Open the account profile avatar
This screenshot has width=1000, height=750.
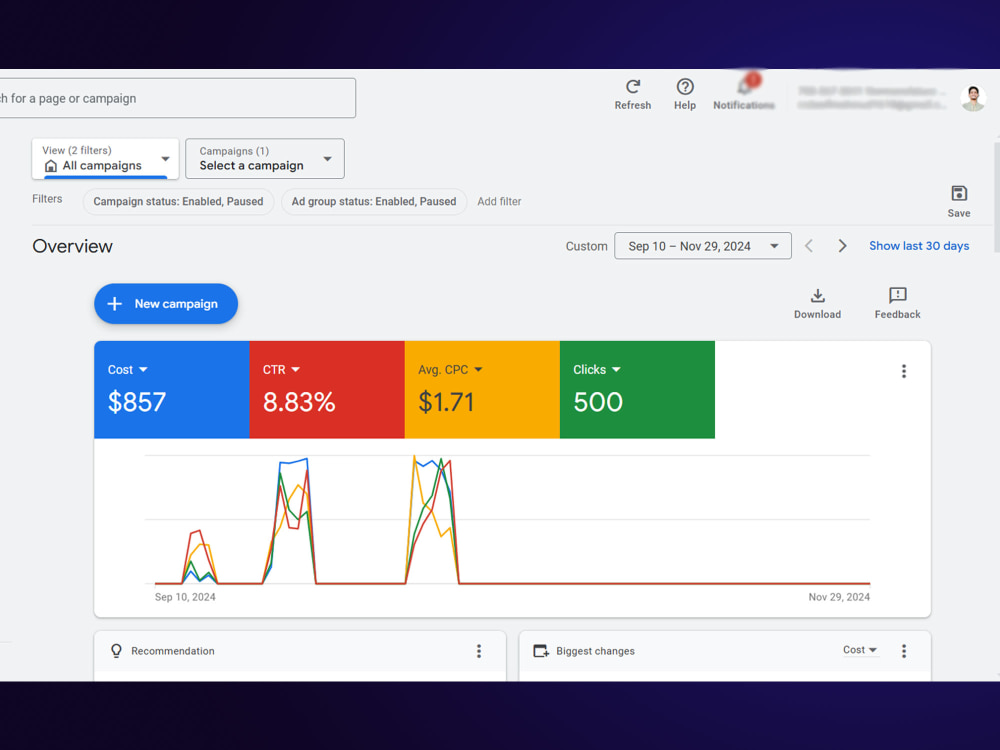pyautogui.click(x=973, y=98)
